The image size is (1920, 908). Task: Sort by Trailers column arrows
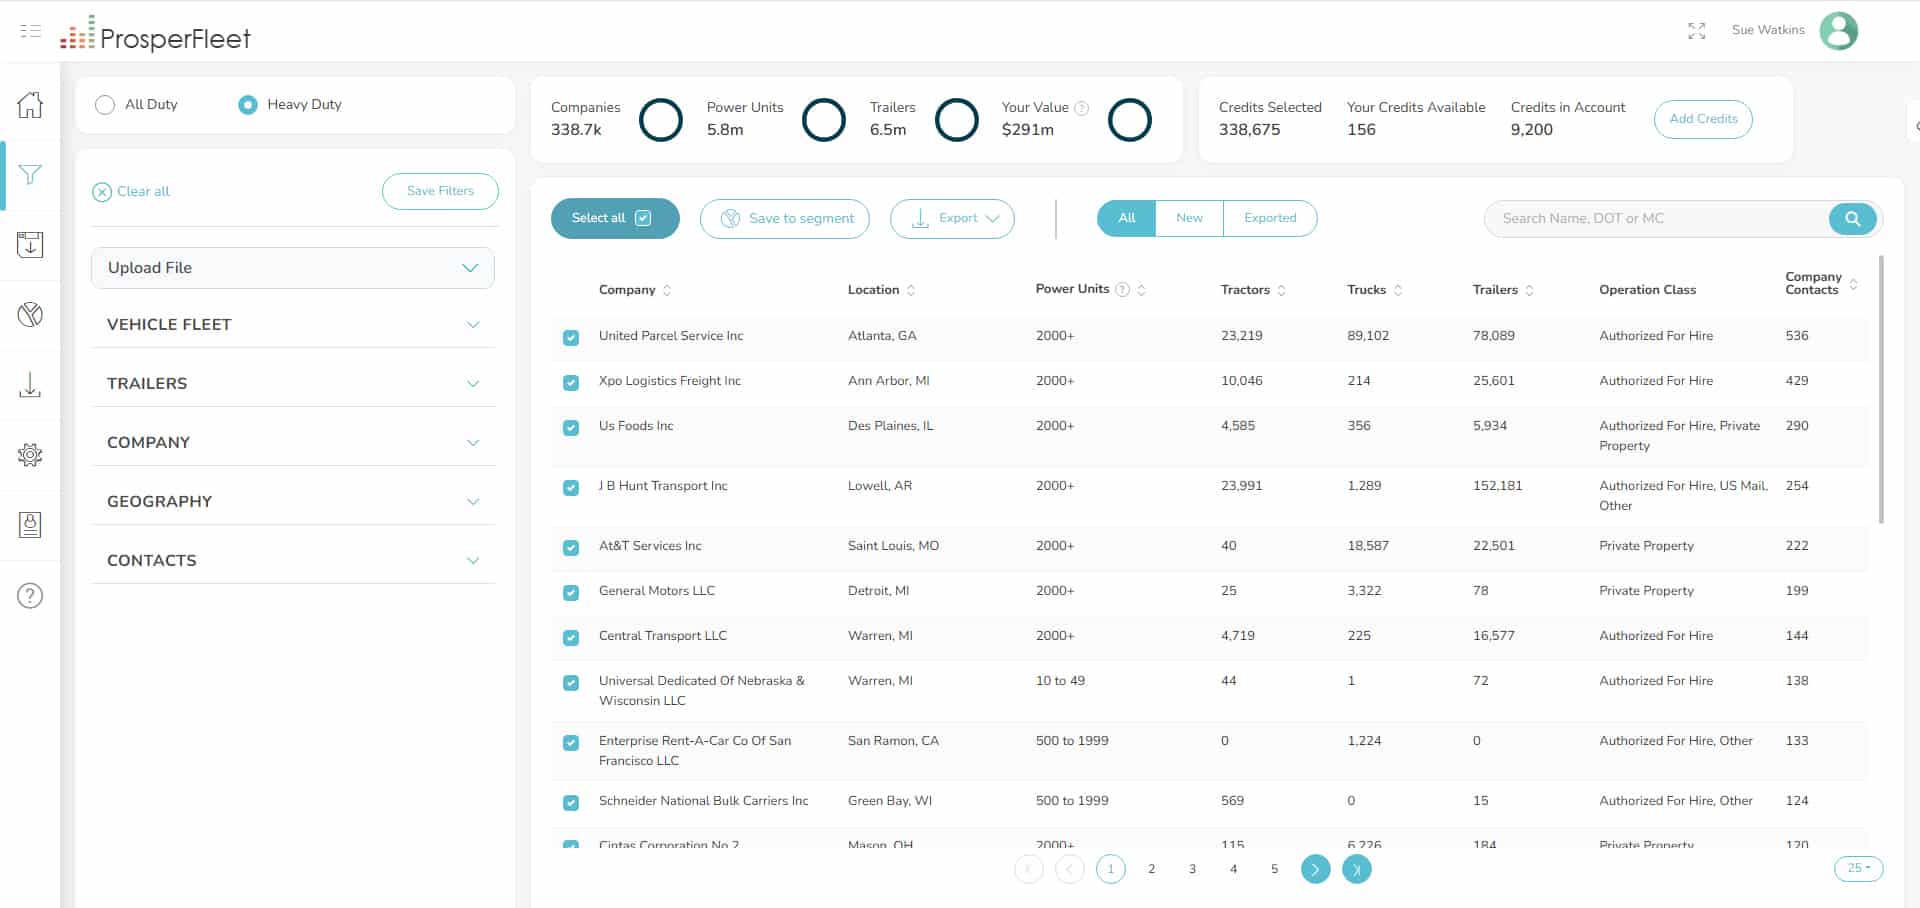1529,290
